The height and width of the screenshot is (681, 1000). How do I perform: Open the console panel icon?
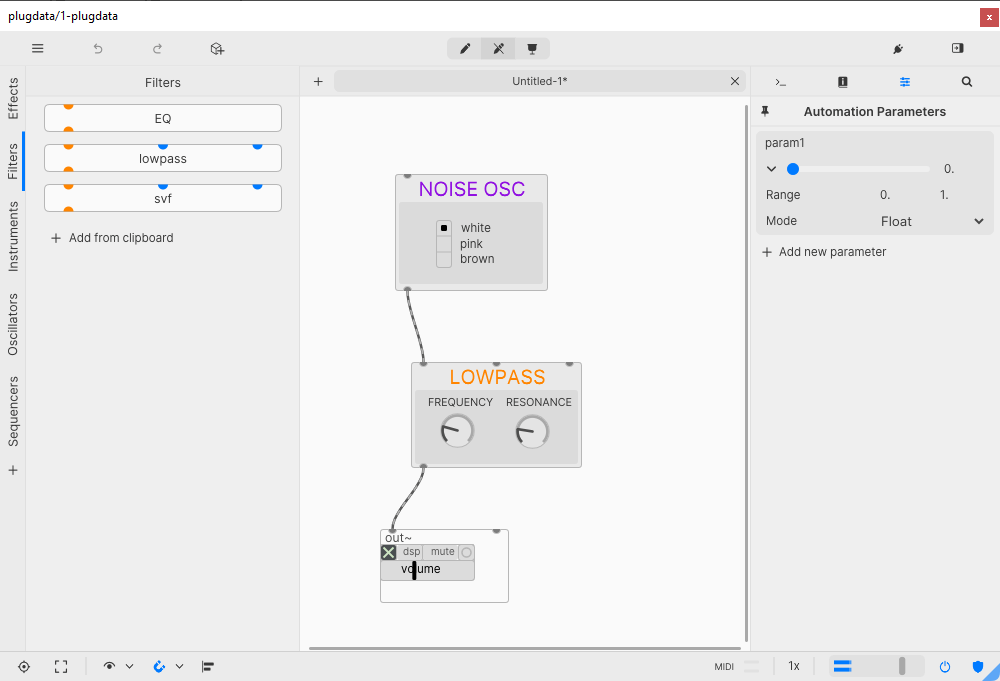781,82
